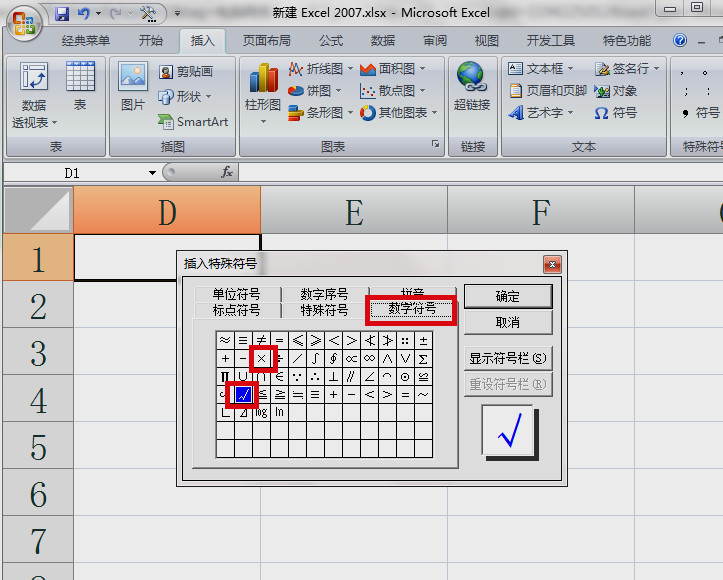Switch to 标点符号 tab in dialog
This screenshot has width=723, height=580.
[237, 310]
